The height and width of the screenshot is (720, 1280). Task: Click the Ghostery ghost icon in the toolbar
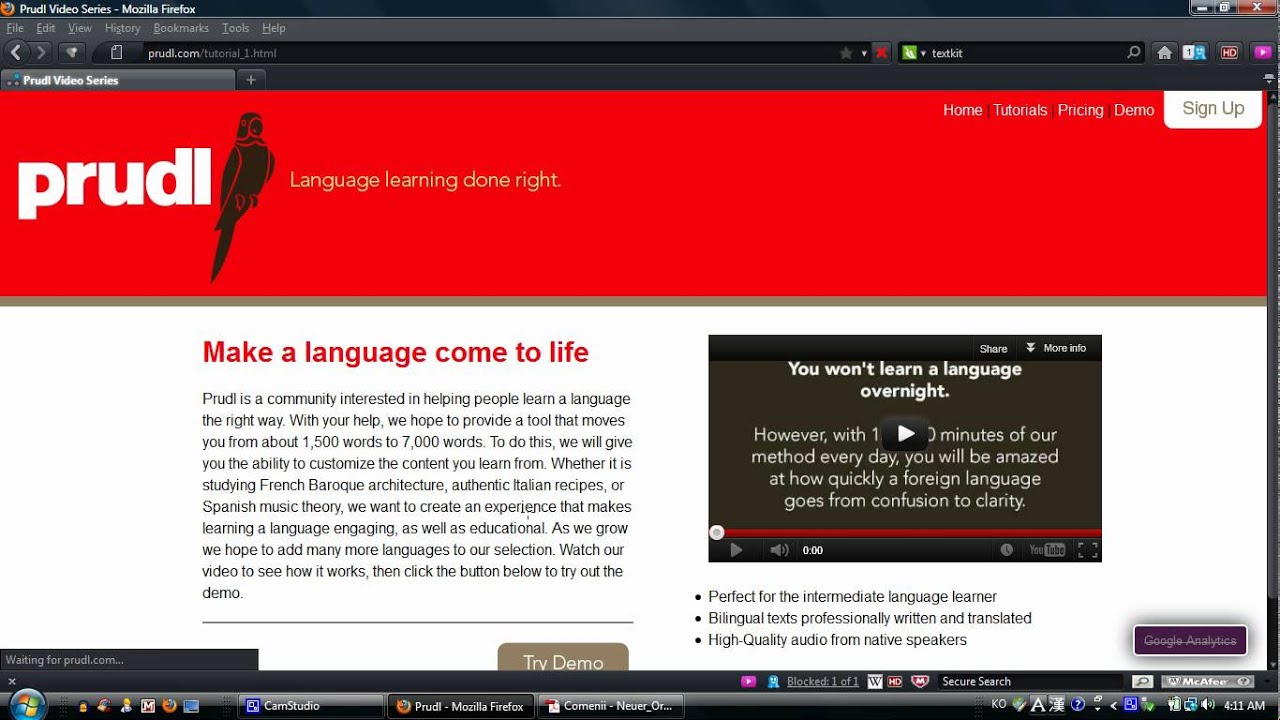[1194, 53]
